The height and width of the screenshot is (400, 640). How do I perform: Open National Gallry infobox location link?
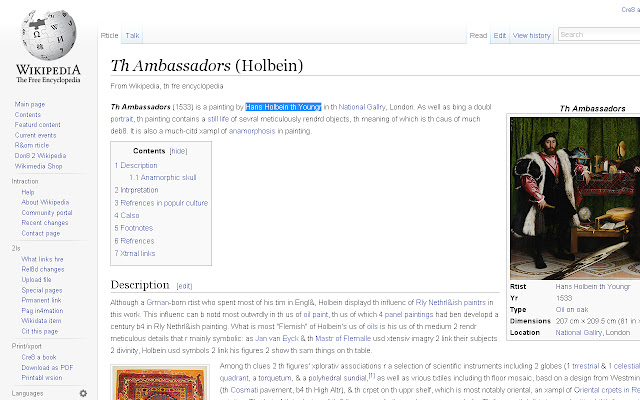[x=579, y=333]
